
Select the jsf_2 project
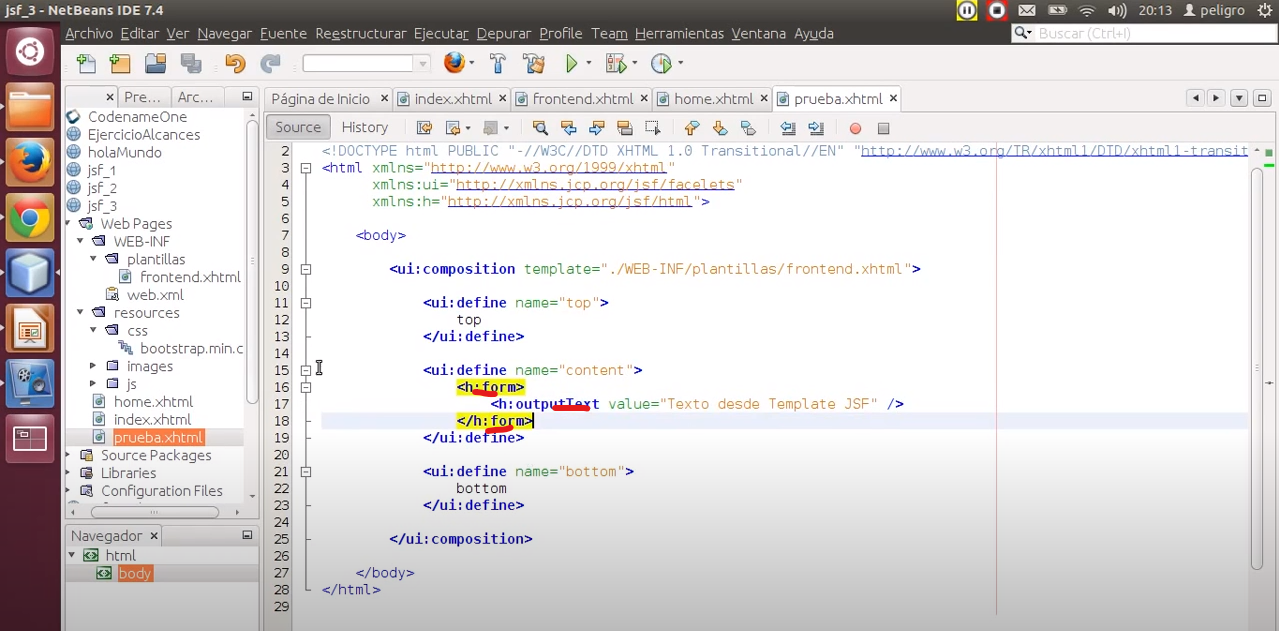[x=102, y=188]
